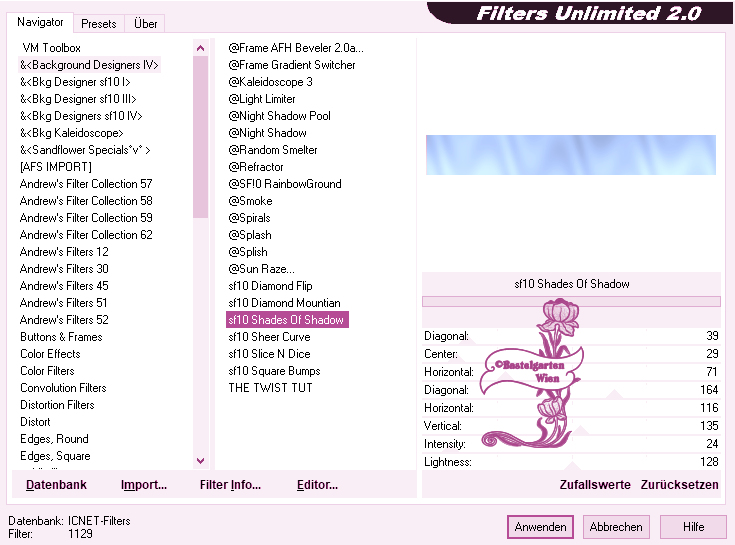Choose @Splash filter
735x545 pixels.
(x=250, y=235)
